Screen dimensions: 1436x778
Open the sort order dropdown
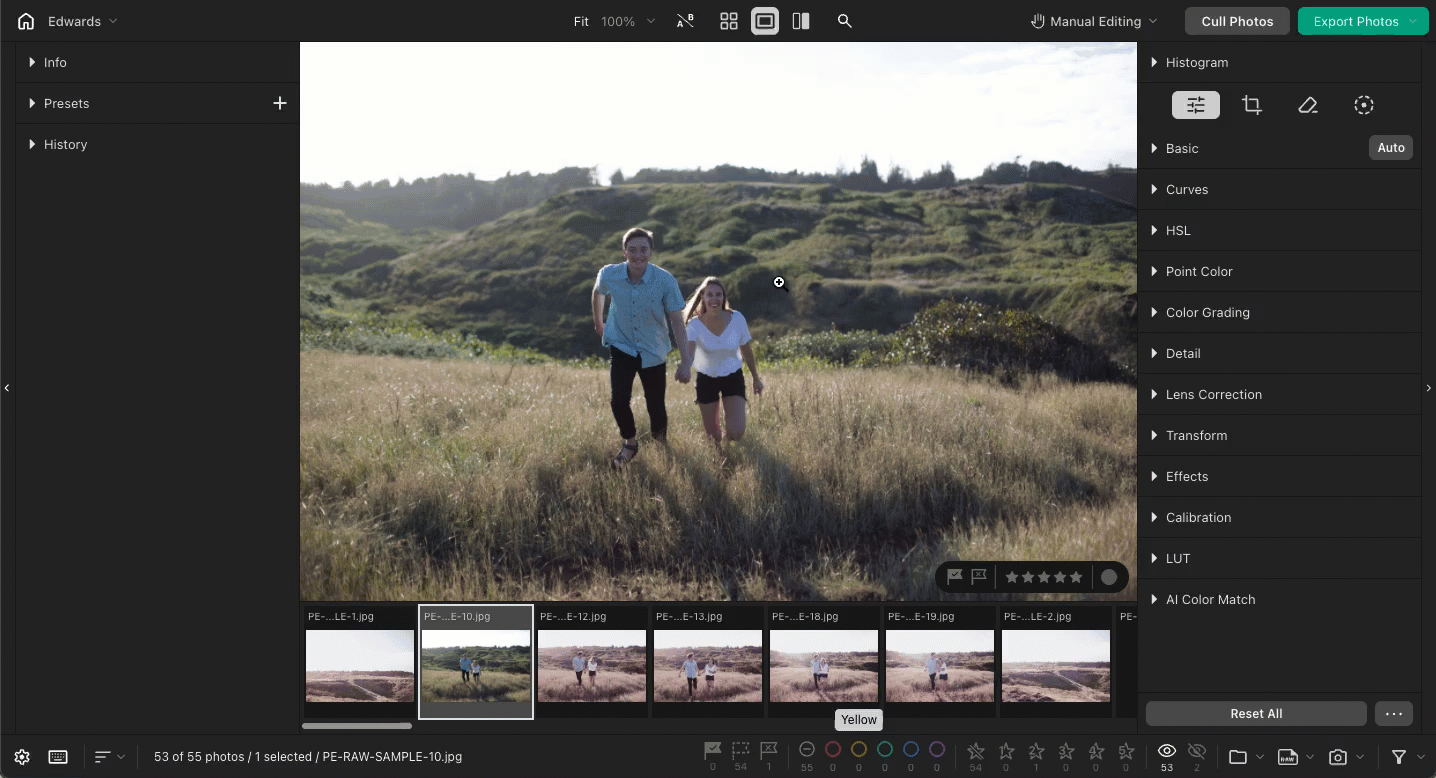[110, 757]
